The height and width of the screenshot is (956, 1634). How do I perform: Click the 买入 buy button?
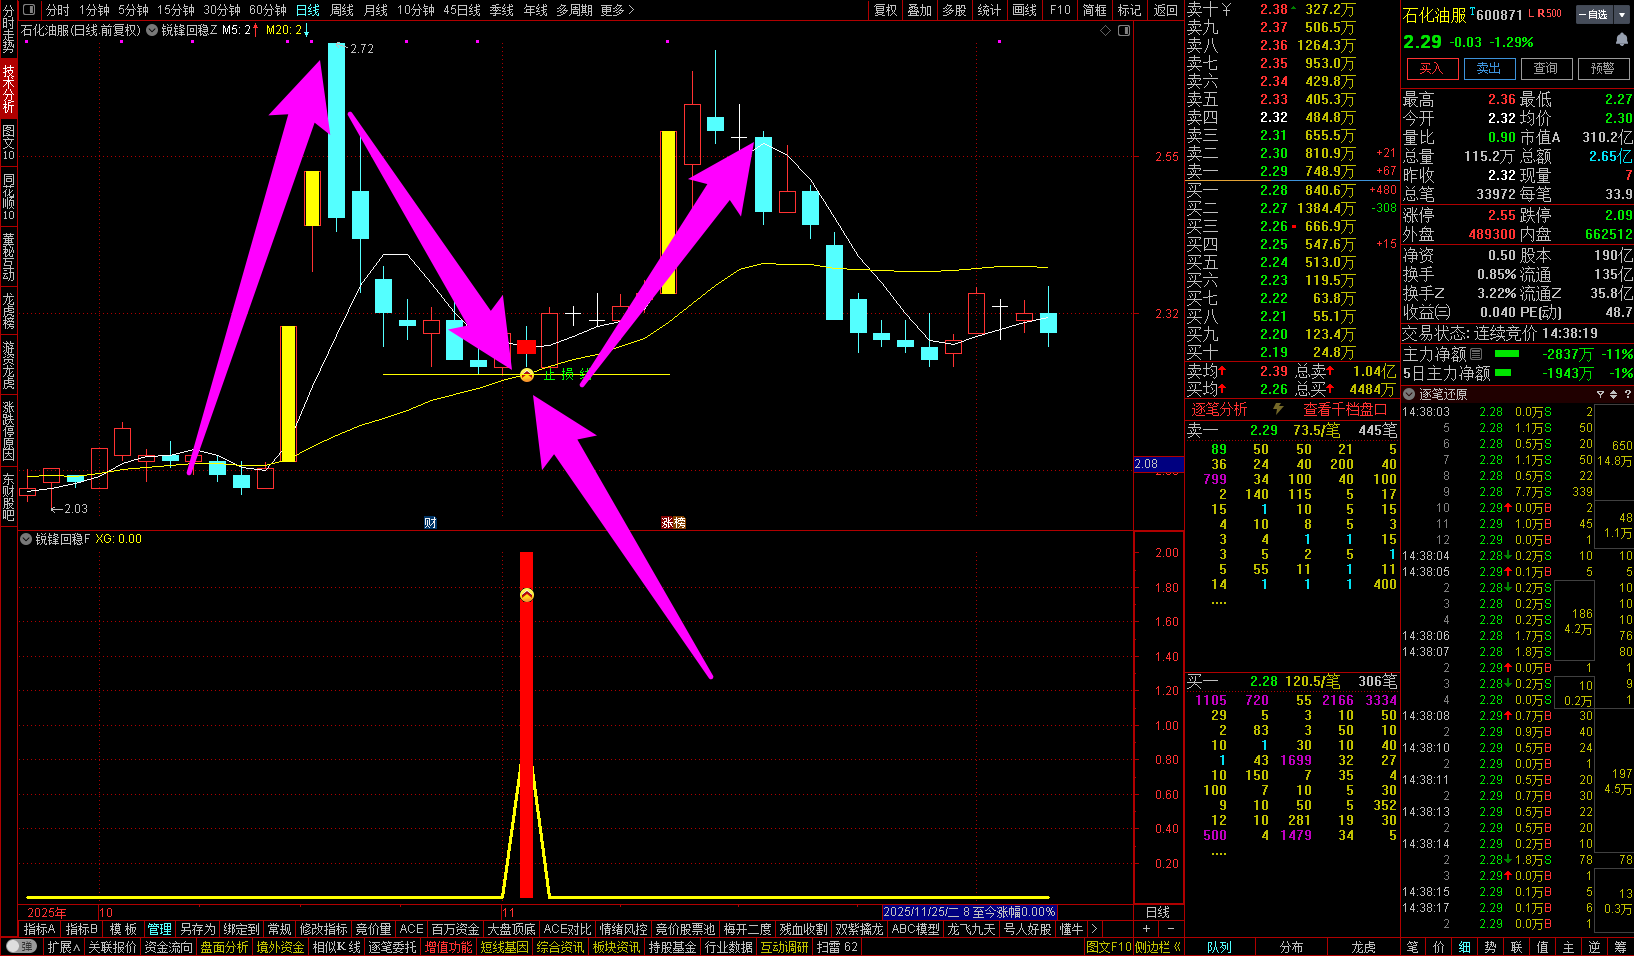point(1431,68)
